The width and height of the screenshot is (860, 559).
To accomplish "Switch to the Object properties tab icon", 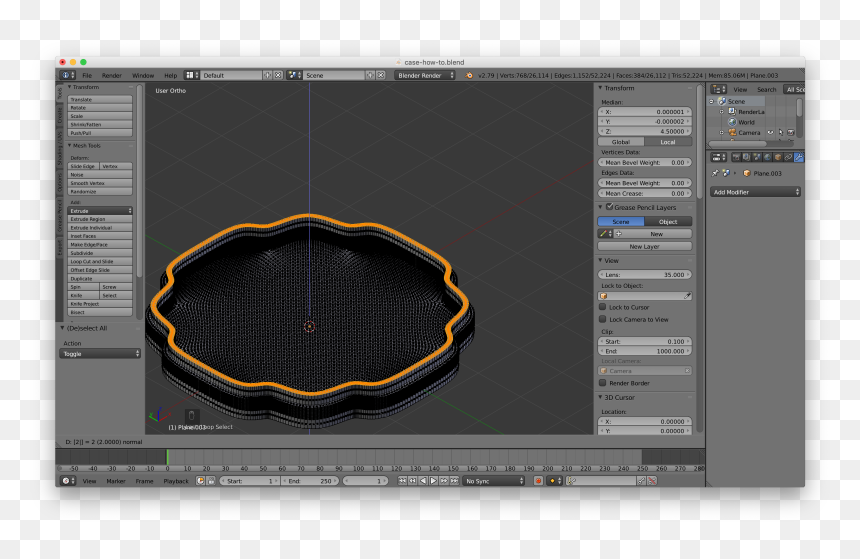I will (x=778, y=157).
